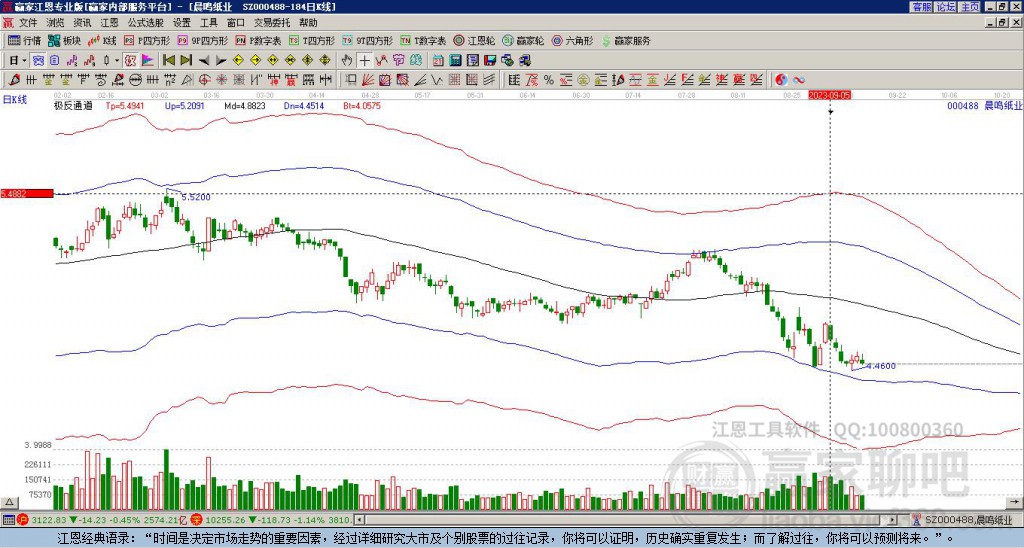Screen dimensions: 1024x548
Task: Click the 日K线 chart label
Action: pyautogui.click(x=15, y=100)
